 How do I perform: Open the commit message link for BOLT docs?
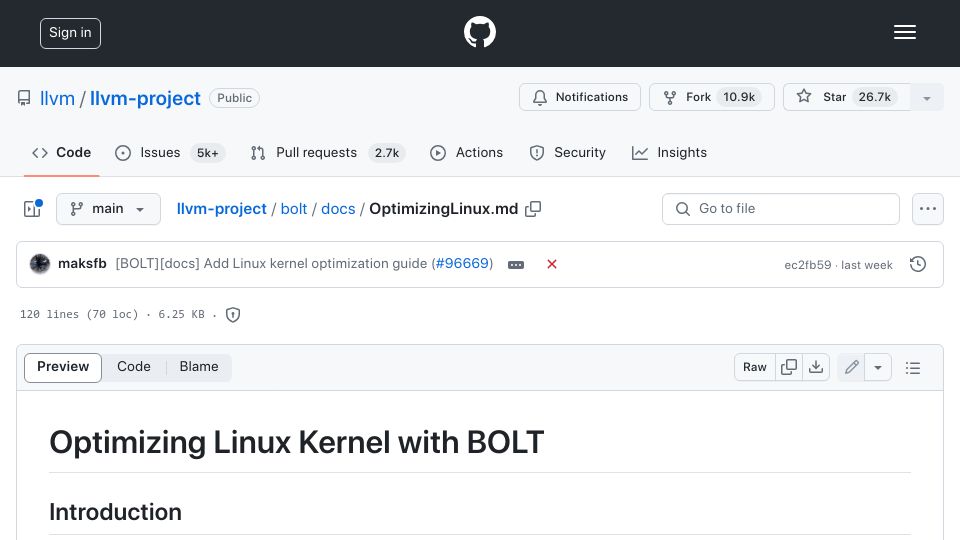click(x=271, y=264)
